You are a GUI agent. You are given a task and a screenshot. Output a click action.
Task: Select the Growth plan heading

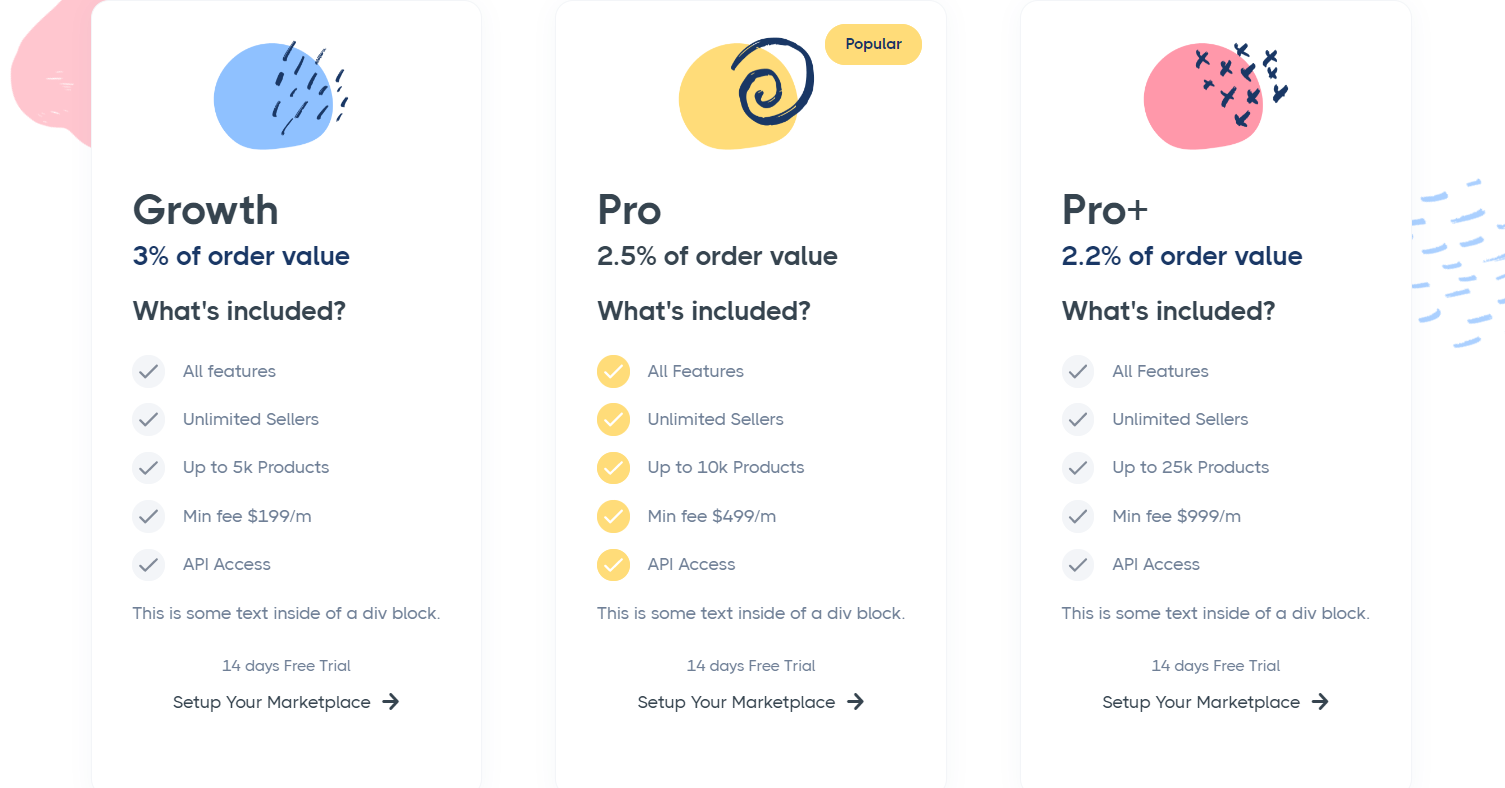coord(205,210)
